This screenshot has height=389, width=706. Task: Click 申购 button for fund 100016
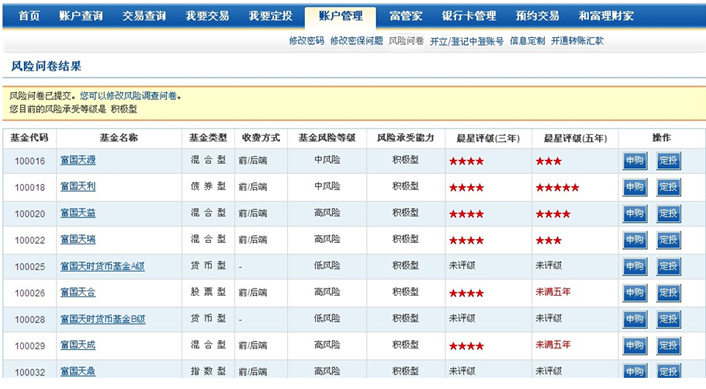tap(635, 161)
